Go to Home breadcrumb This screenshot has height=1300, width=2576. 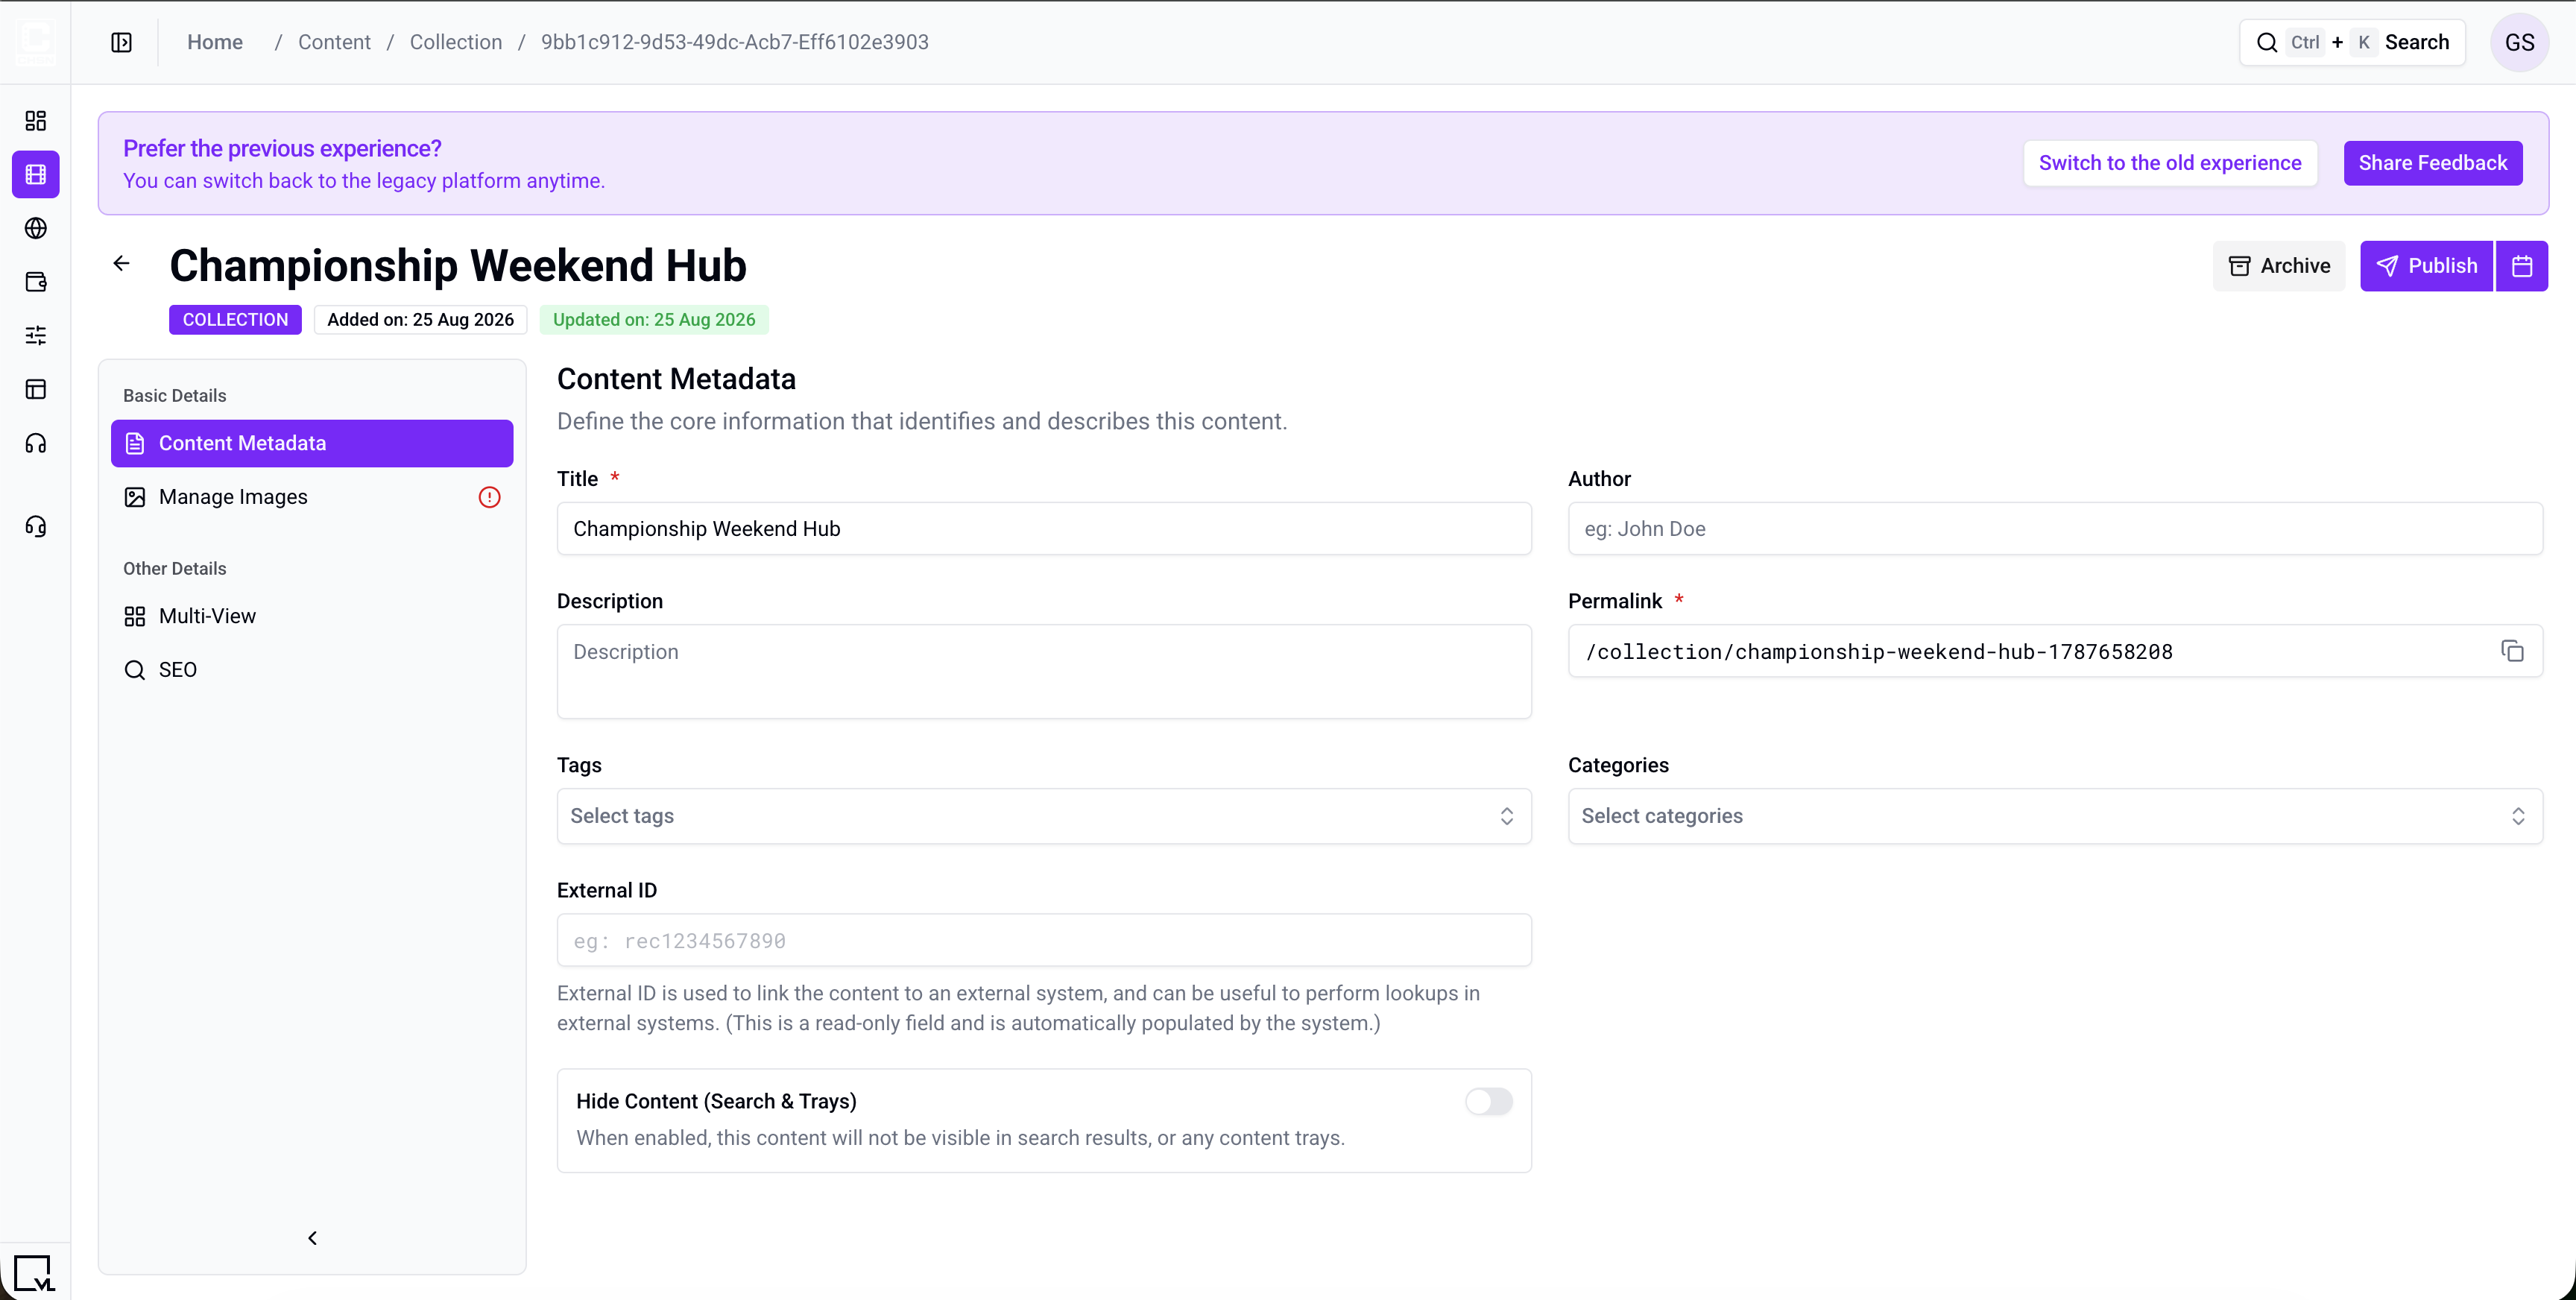(215, 42)
